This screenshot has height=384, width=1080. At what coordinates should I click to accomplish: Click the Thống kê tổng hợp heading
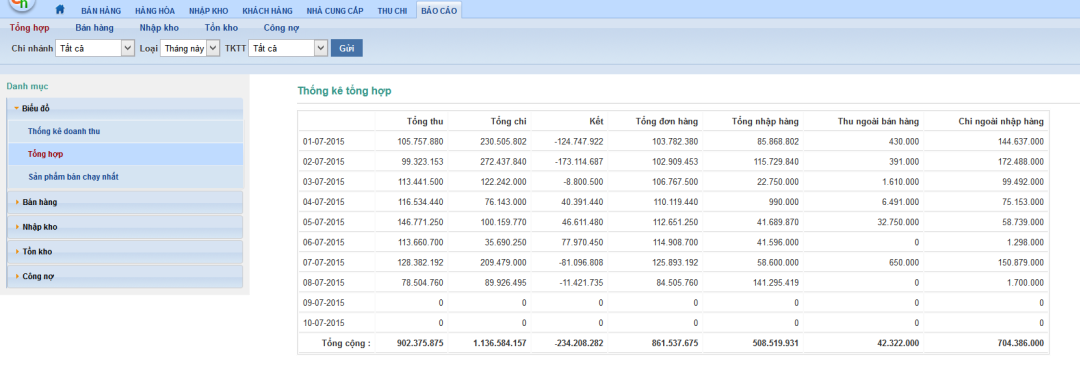coord(344,91)
